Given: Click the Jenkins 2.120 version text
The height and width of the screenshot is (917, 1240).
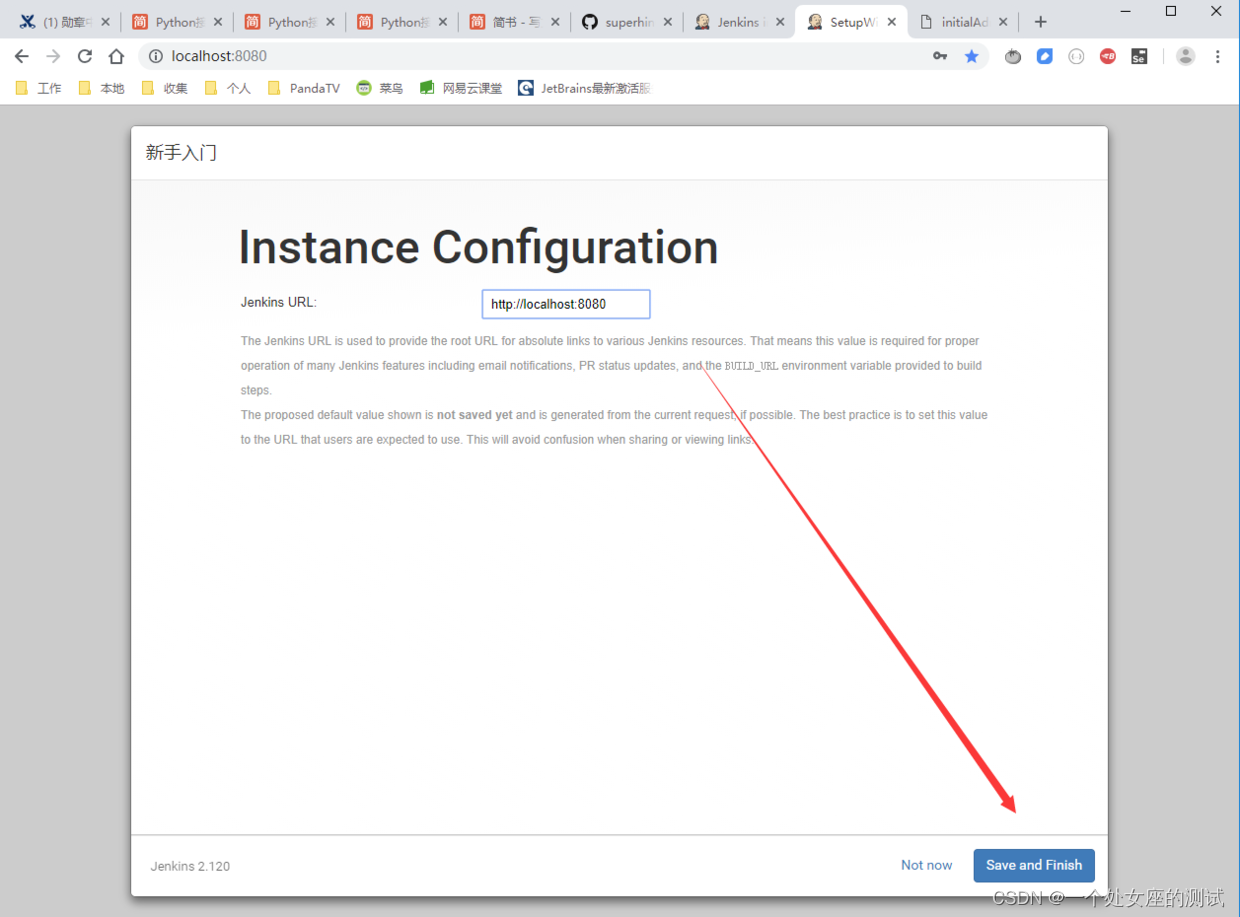Looking at the screenshot, I should [190, 866].
